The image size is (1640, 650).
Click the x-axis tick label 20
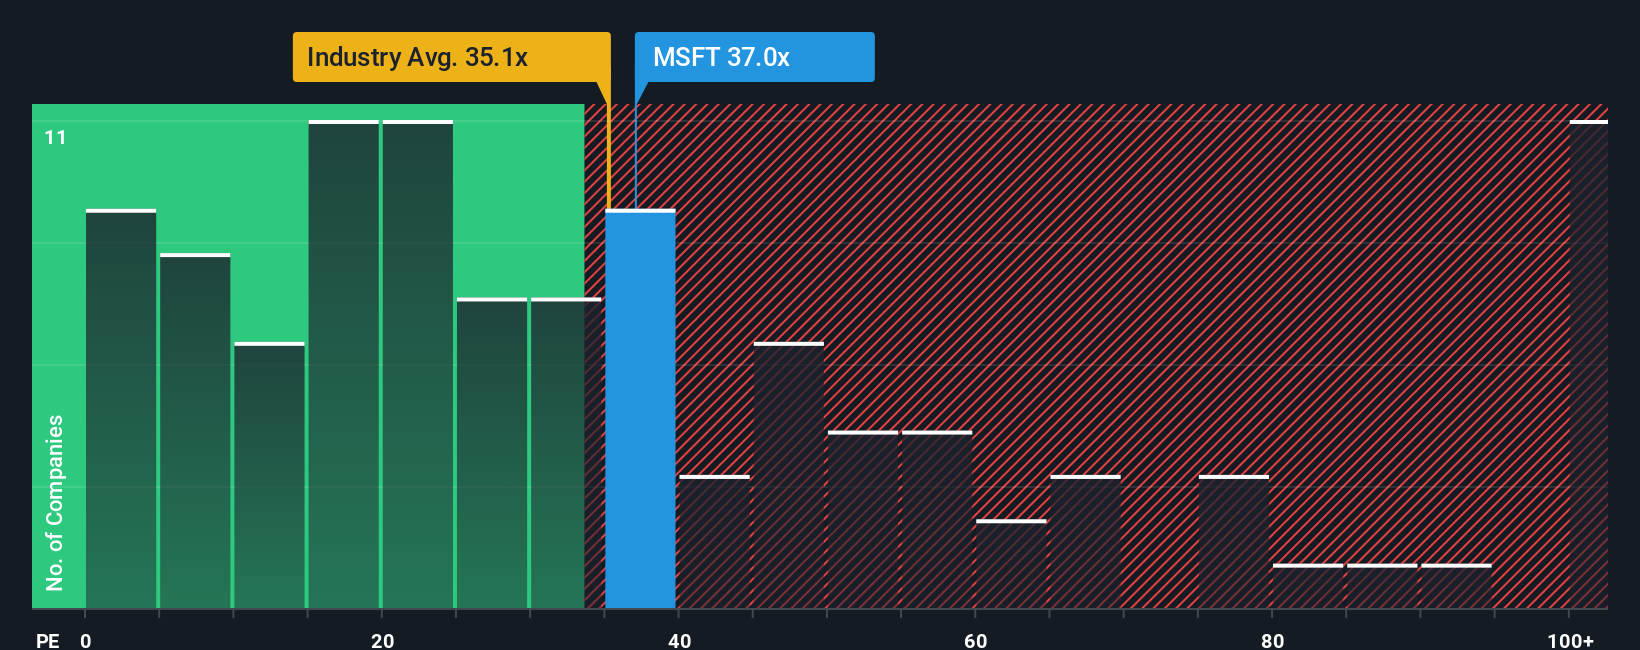(383, 640)
